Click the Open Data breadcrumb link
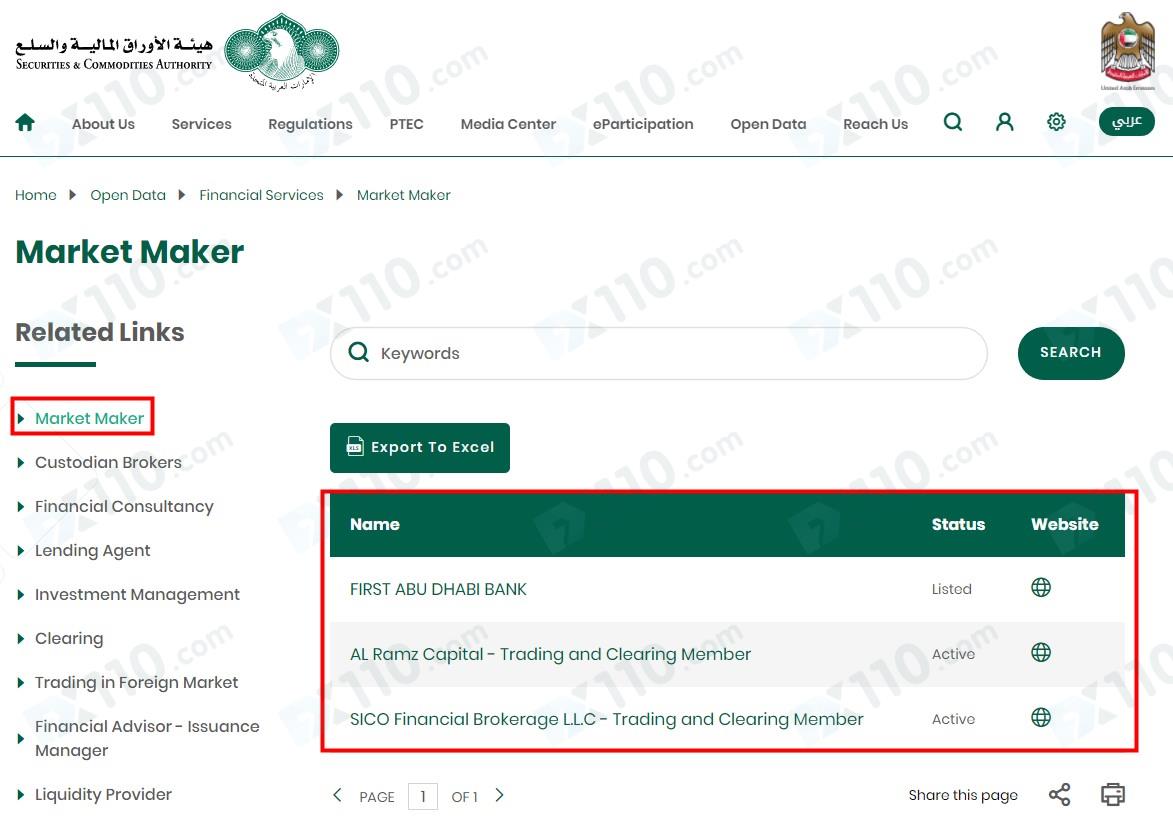Viewport: 1173px width, 817px height. [128, 195]
